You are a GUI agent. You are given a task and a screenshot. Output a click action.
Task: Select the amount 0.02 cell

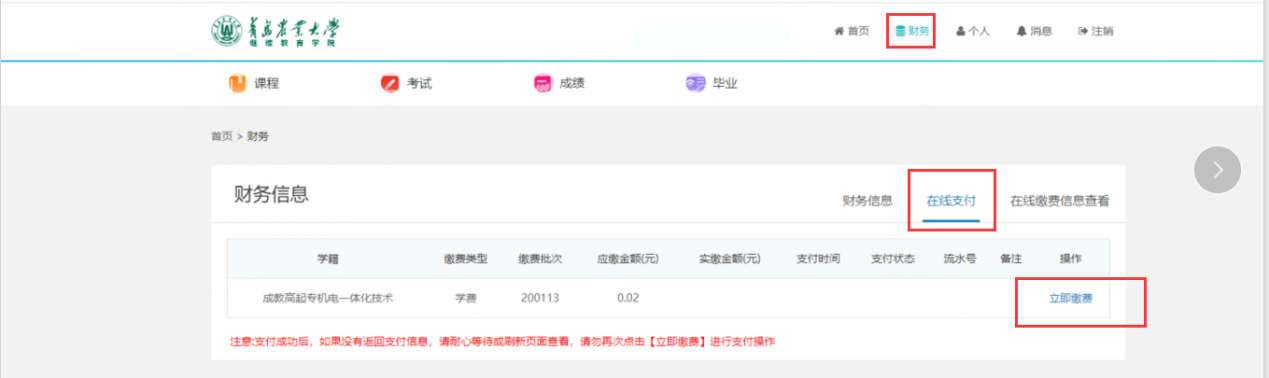628,298
